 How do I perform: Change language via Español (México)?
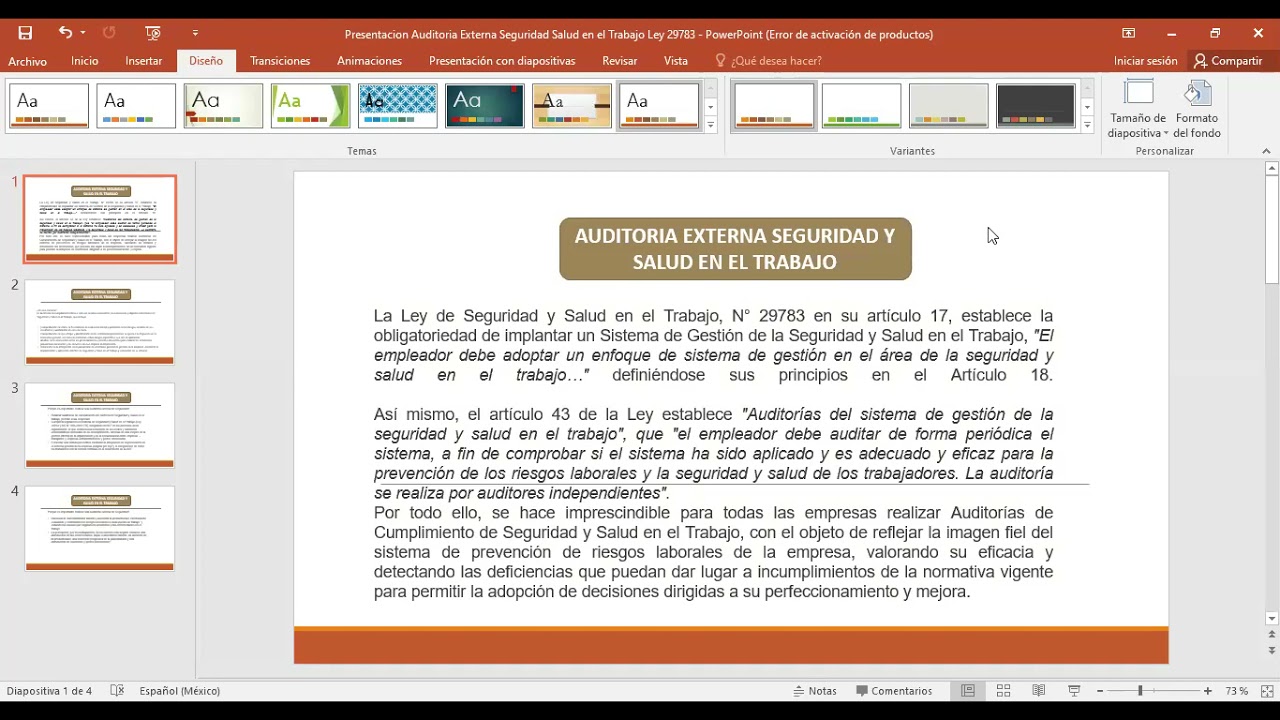point(180,691)
